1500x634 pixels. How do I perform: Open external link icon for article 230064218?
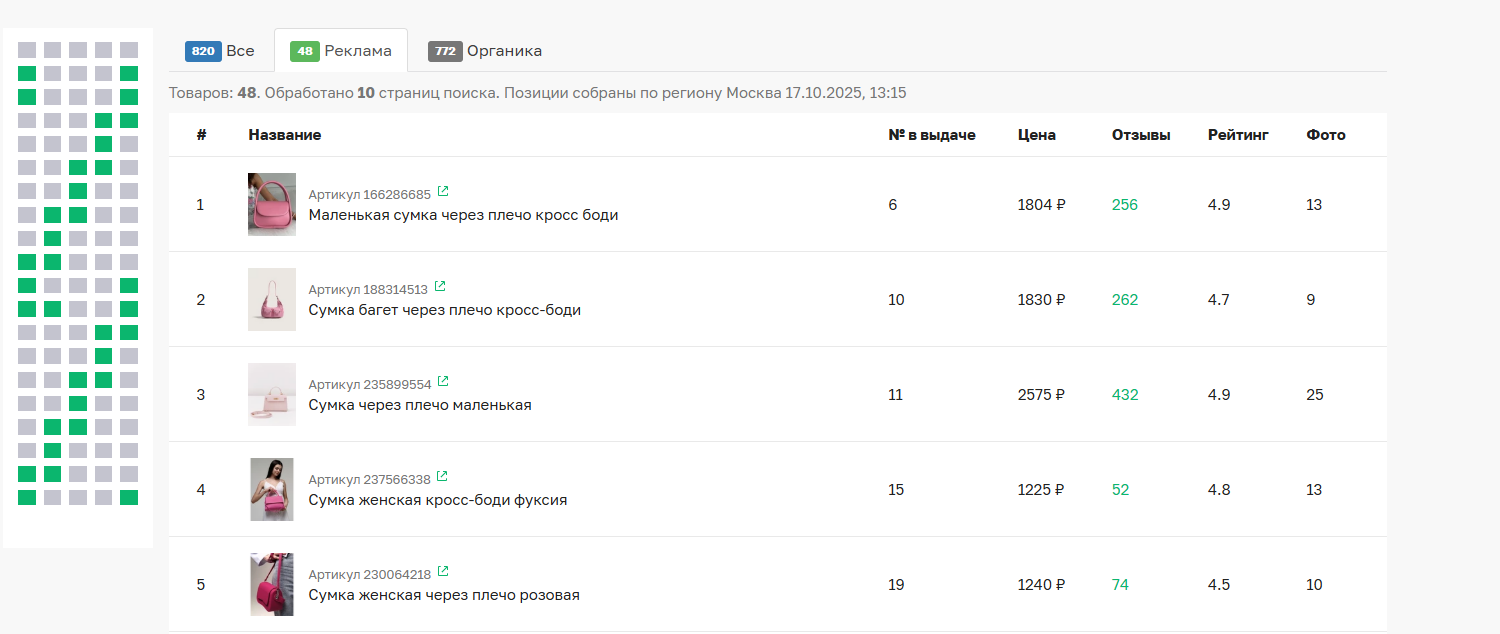click(x=443, y=572)
